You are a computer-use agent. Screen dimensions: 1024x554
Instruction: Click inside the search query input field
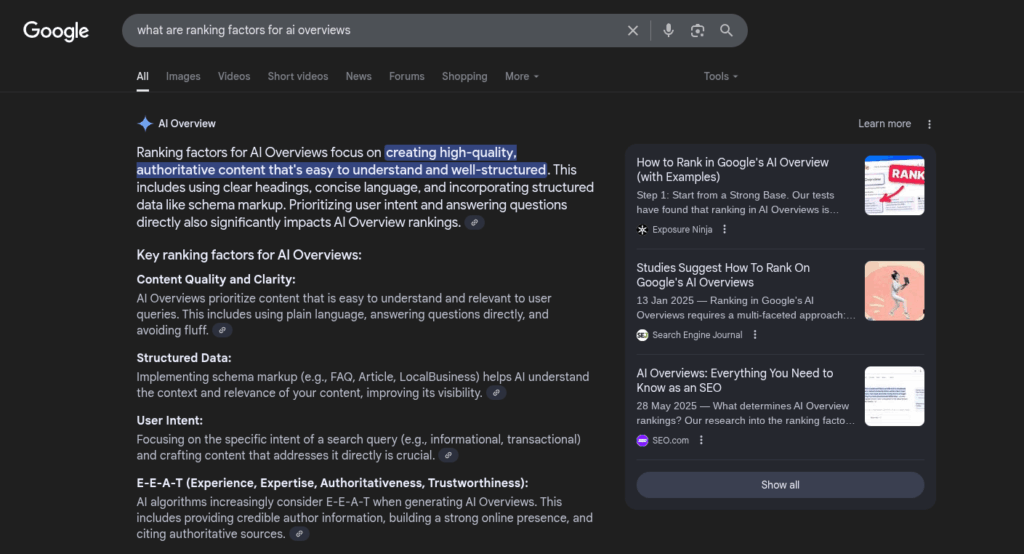372,30
